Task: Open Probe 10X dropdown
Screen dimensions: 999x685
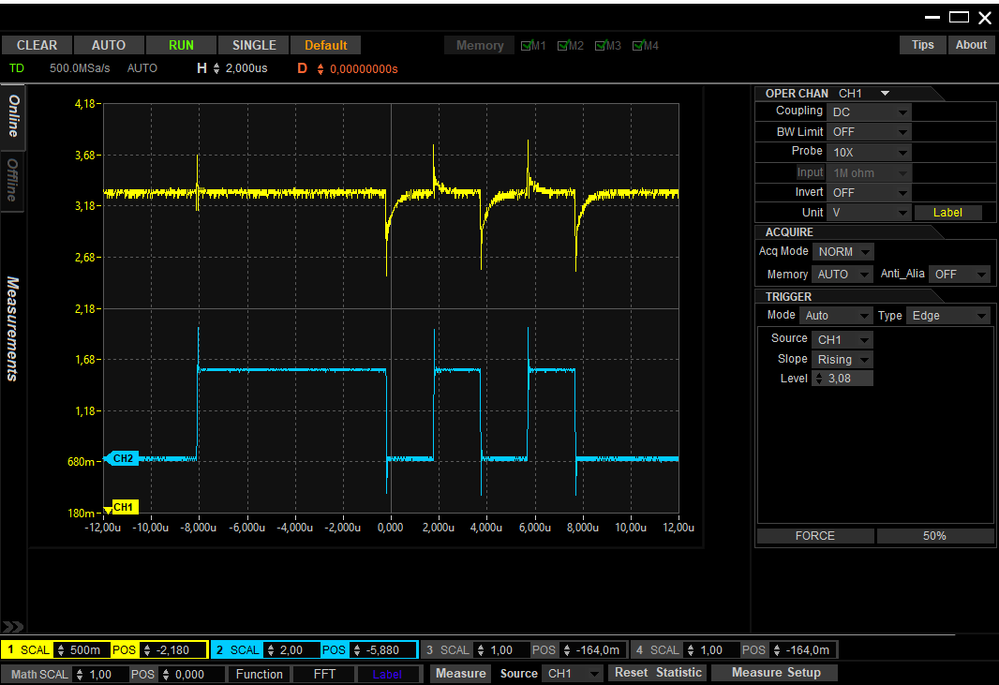Action: pos(869,152)
